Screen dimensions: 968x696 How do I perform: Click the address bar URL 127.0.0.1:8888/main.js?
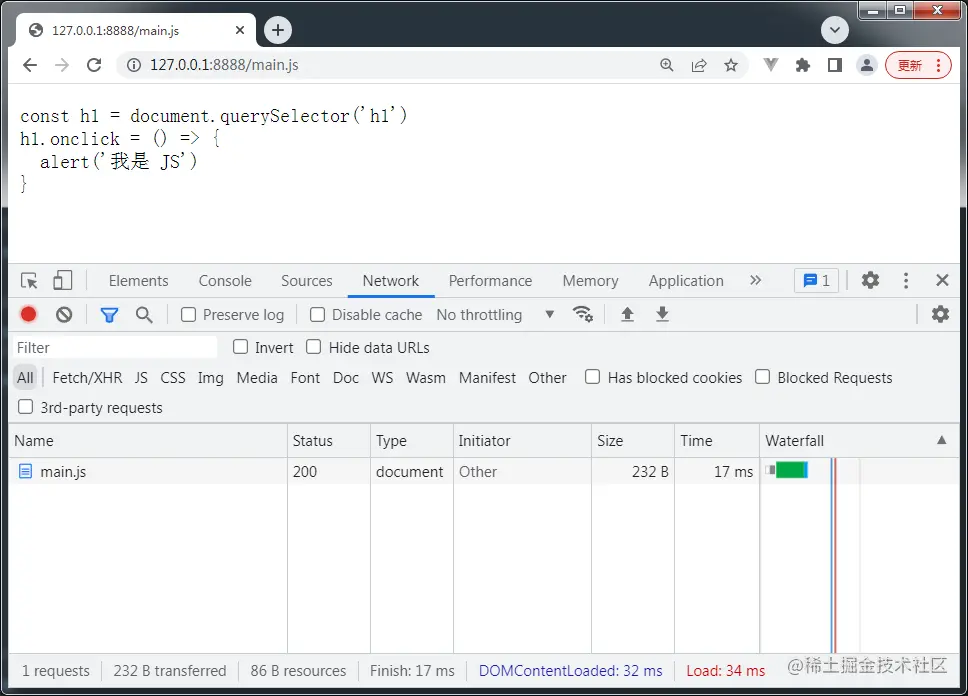(224, 65)
